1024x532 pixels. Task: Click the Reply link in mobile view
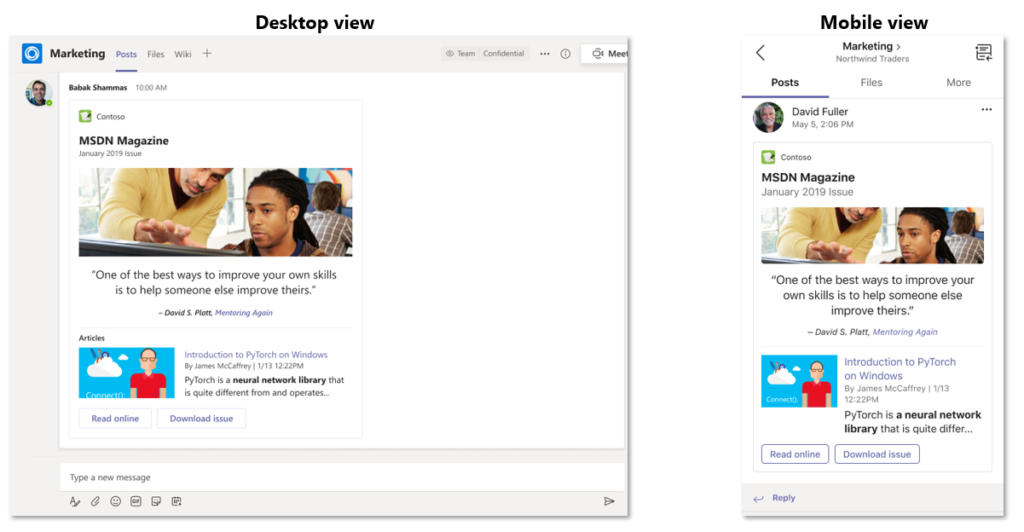click(x=784, y=497)
